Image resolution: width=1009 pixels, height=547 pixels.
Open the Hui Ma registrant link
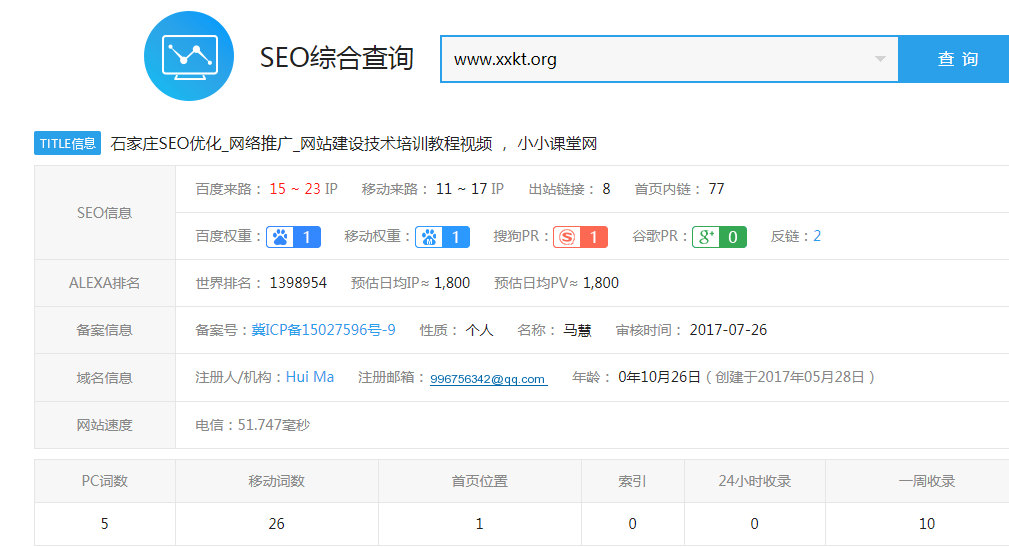(x=310, y=377)
